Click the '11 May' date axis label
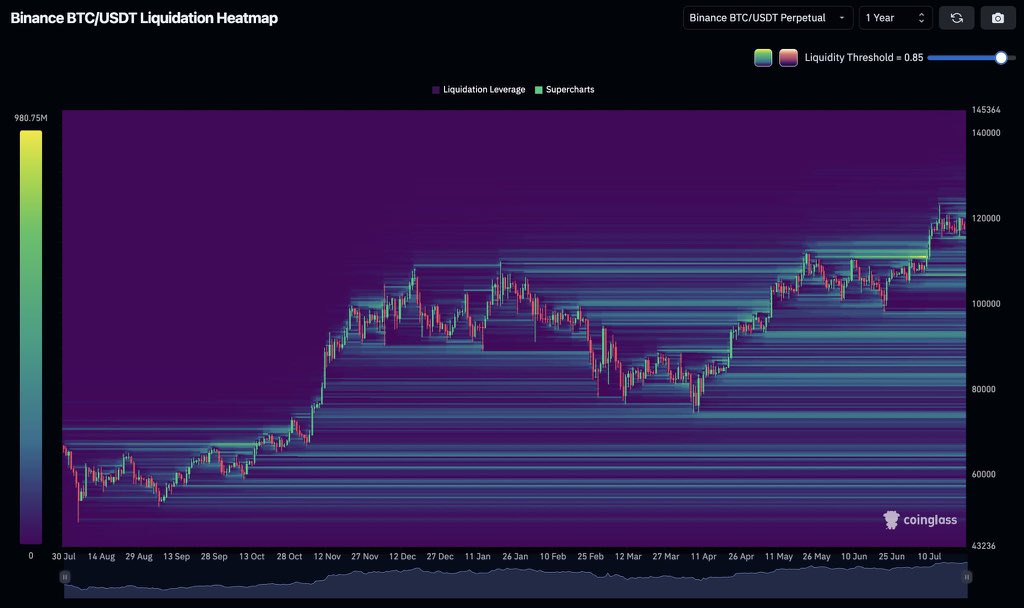This screenshot has width=1024, height=608. click(778, 556)
